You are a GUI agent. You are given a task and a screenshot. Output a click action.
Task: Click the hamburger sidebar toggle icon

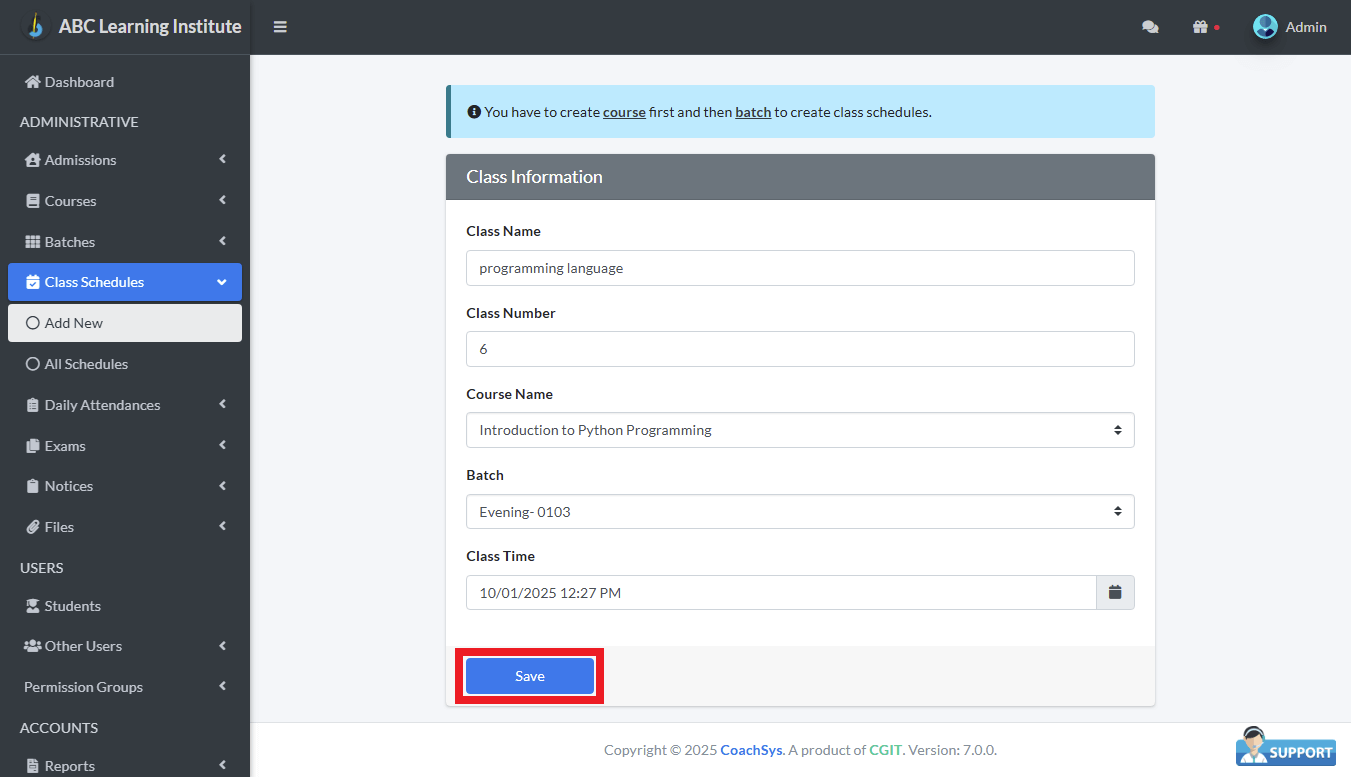tap(280, 27)
